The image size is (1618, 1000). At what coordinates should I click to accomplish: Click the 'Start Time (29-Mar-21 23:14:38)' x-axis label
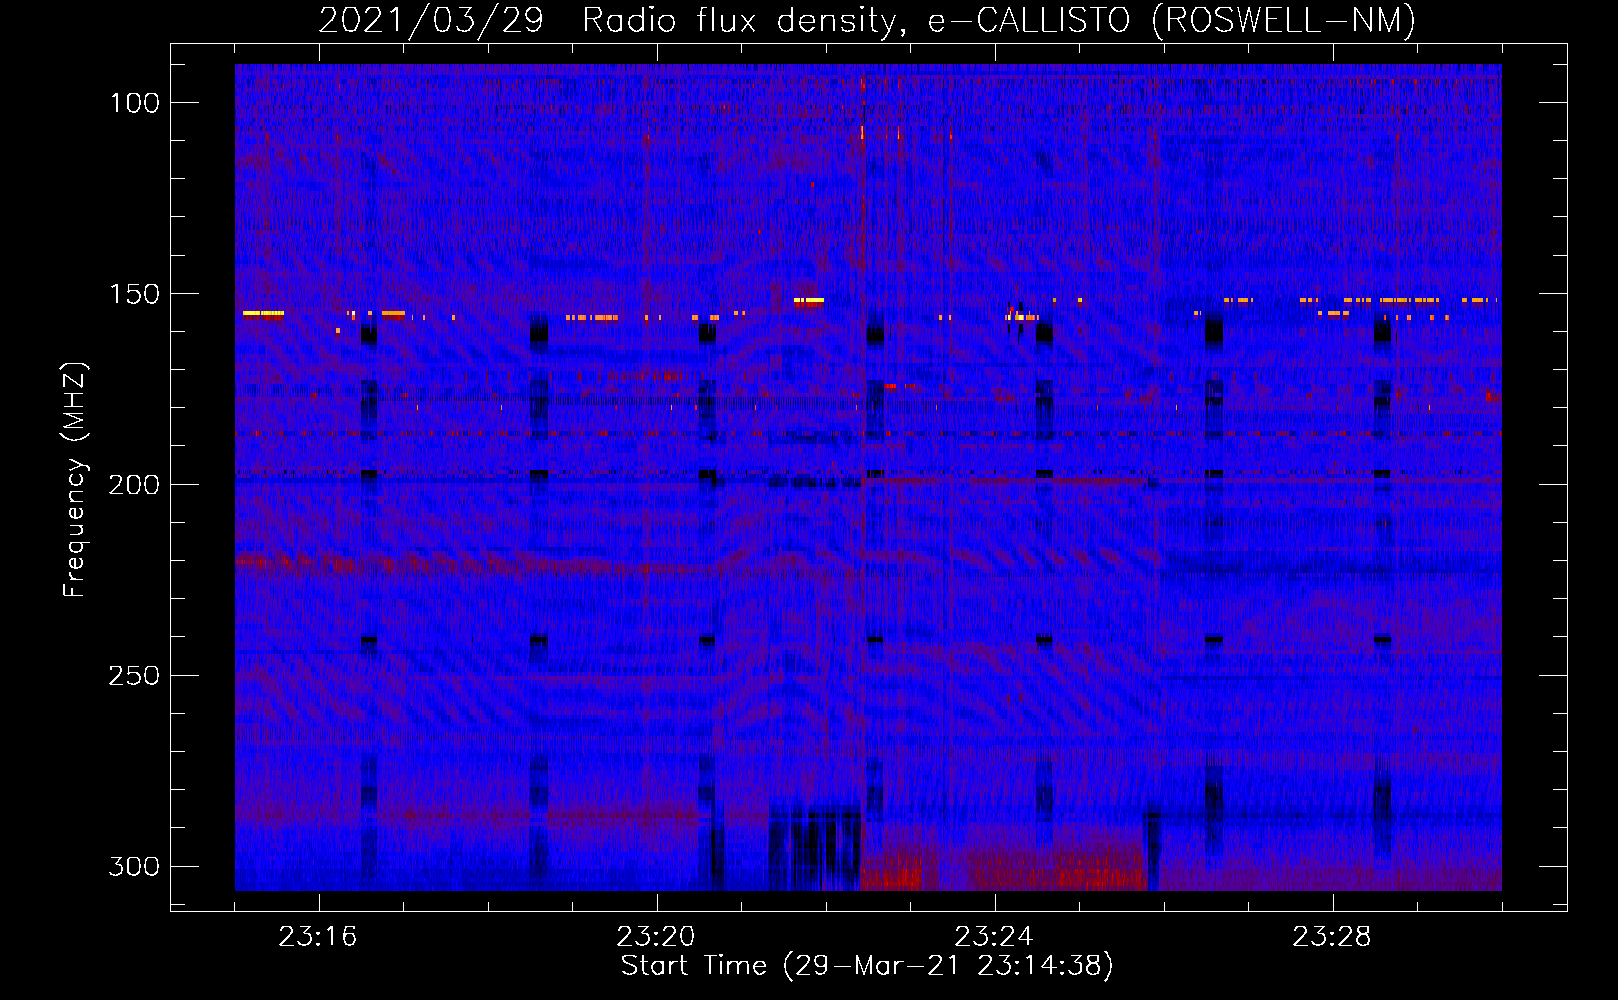[x=867, y=966]
